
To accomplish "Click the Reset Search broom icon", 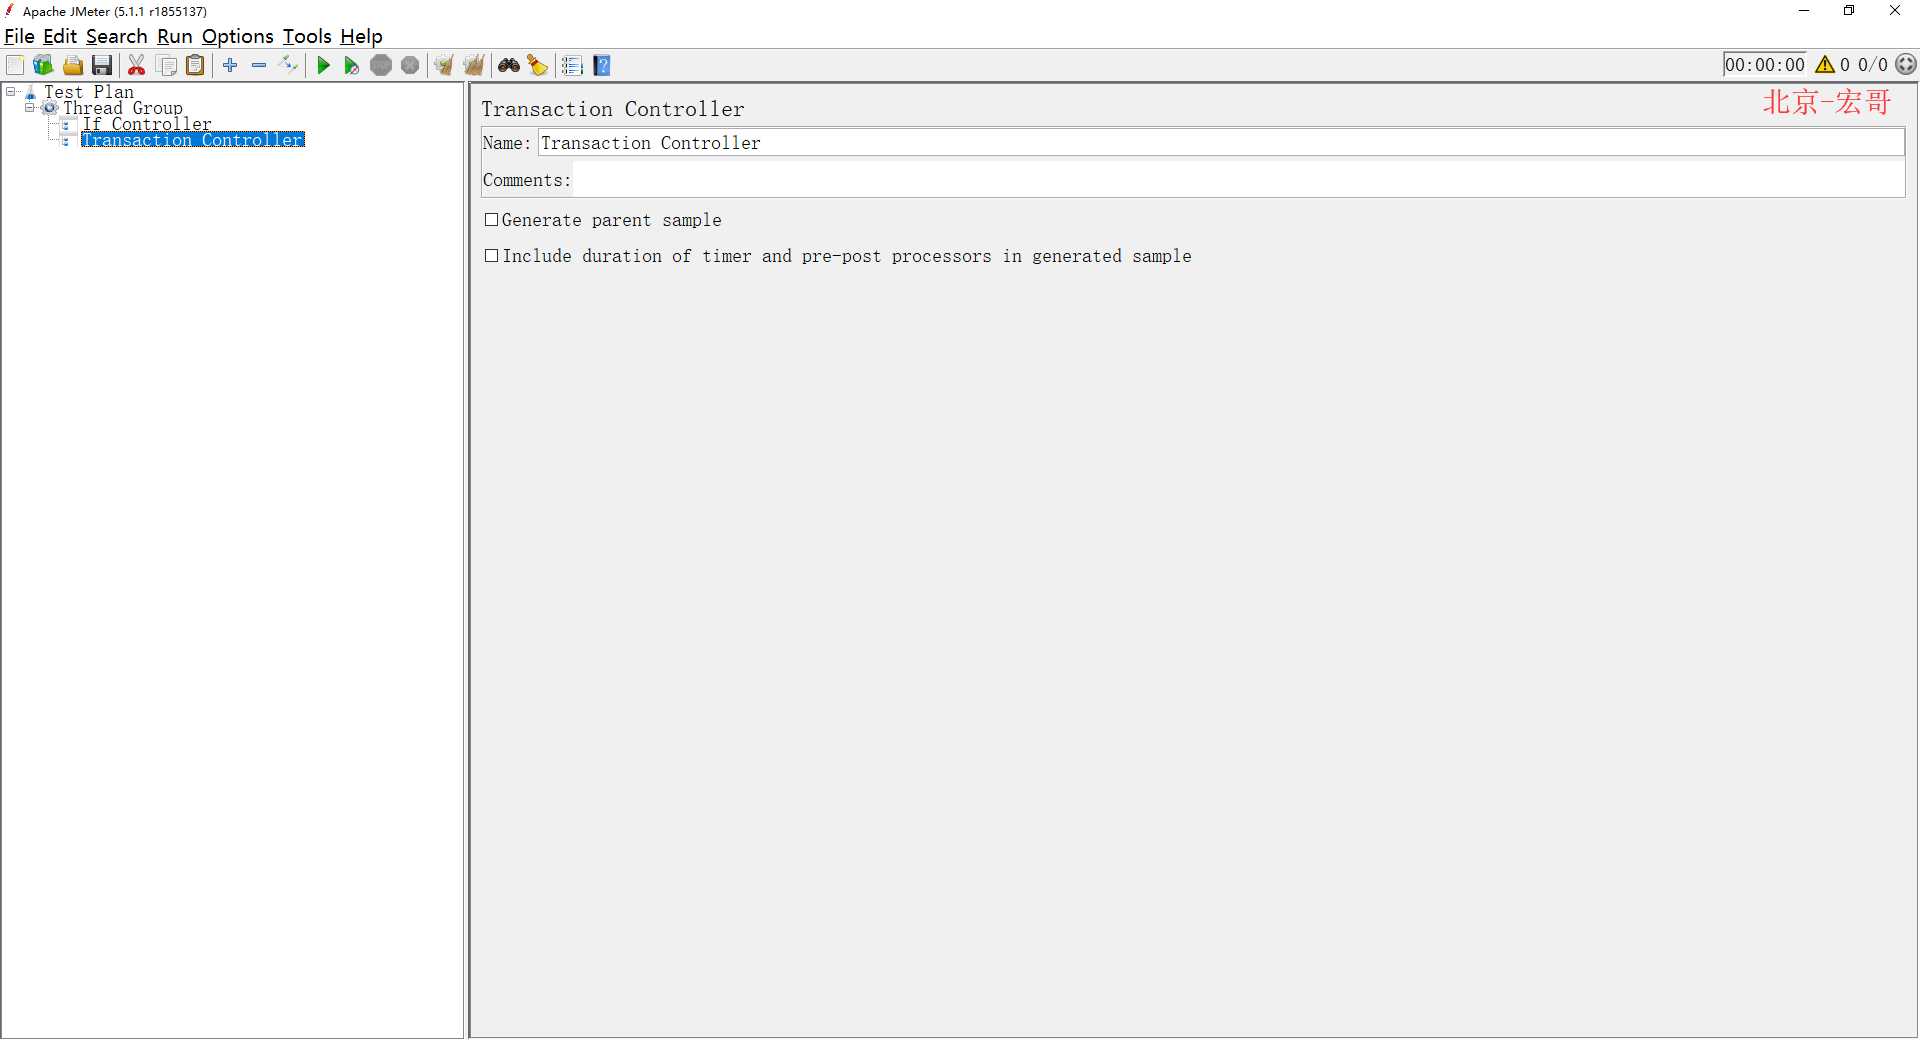I will 538,65.
